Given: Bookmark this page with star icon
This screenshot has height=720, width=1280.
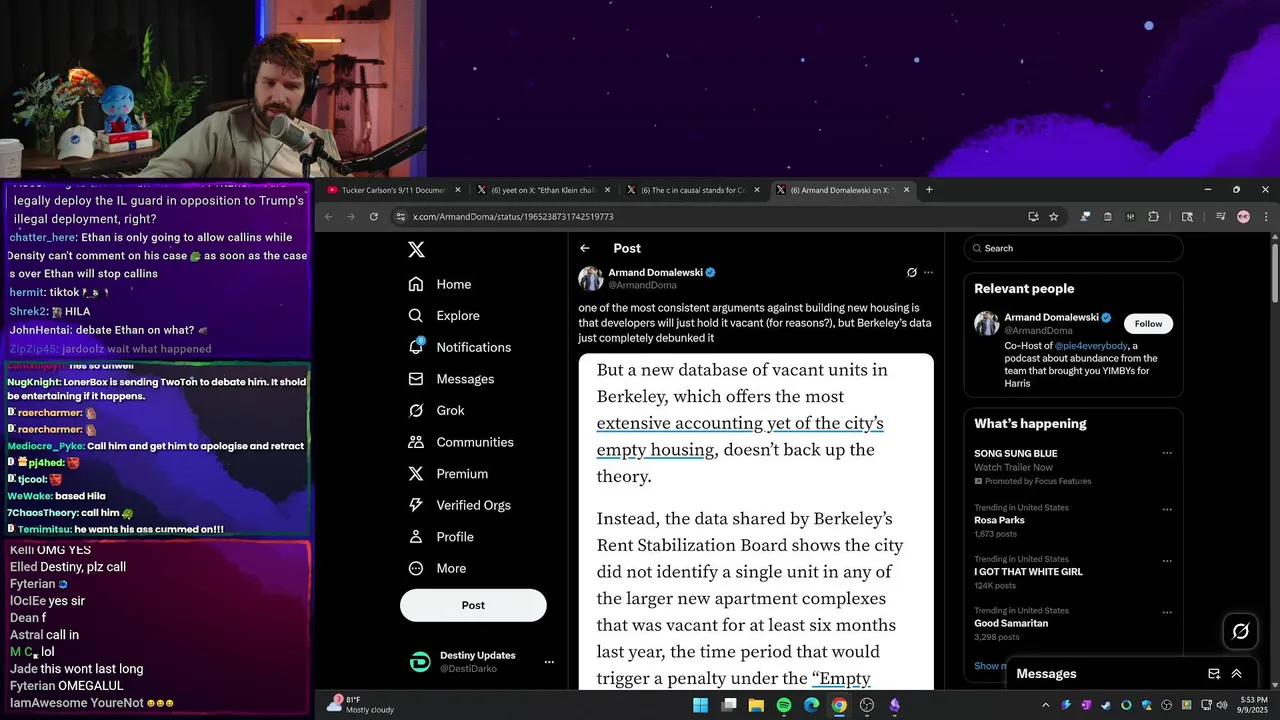Looking at the screenshot, I should coord(1054,216).
